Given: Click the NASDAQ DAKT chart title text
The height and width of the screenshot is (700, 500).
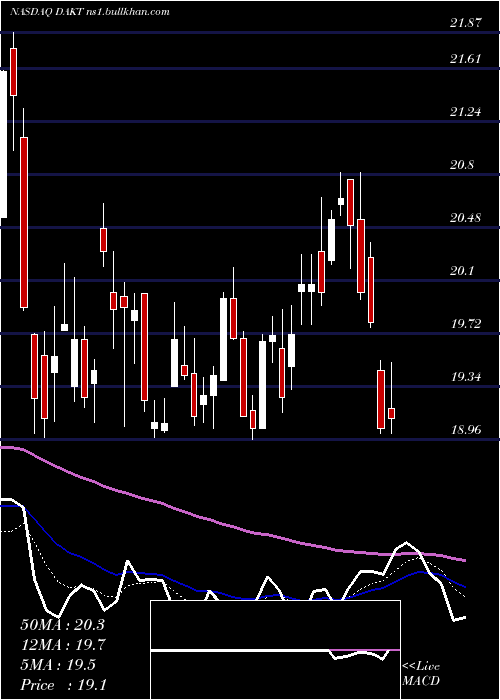Looking at the screenshot, I should point(89,11).
